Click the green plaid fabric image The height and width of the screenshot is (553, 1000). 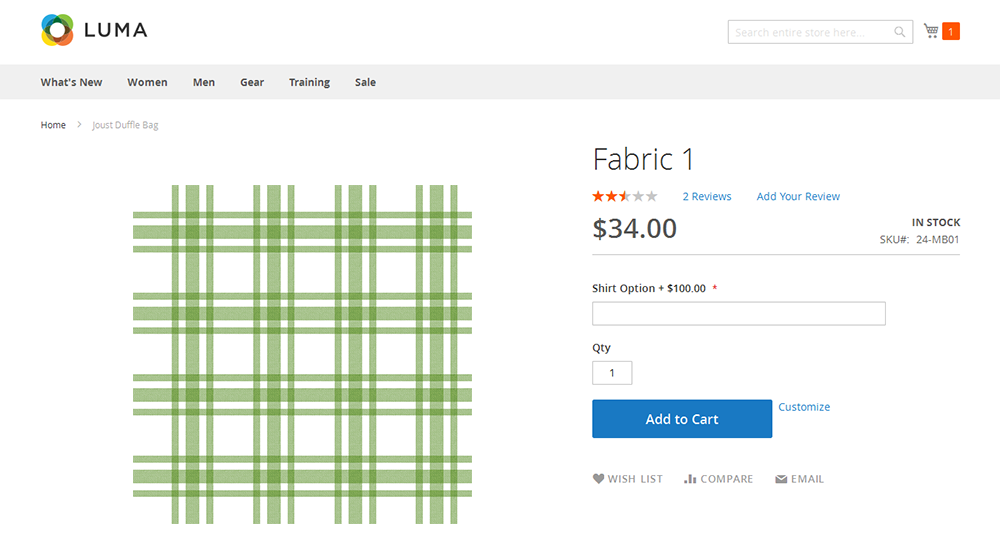point(302,355)
